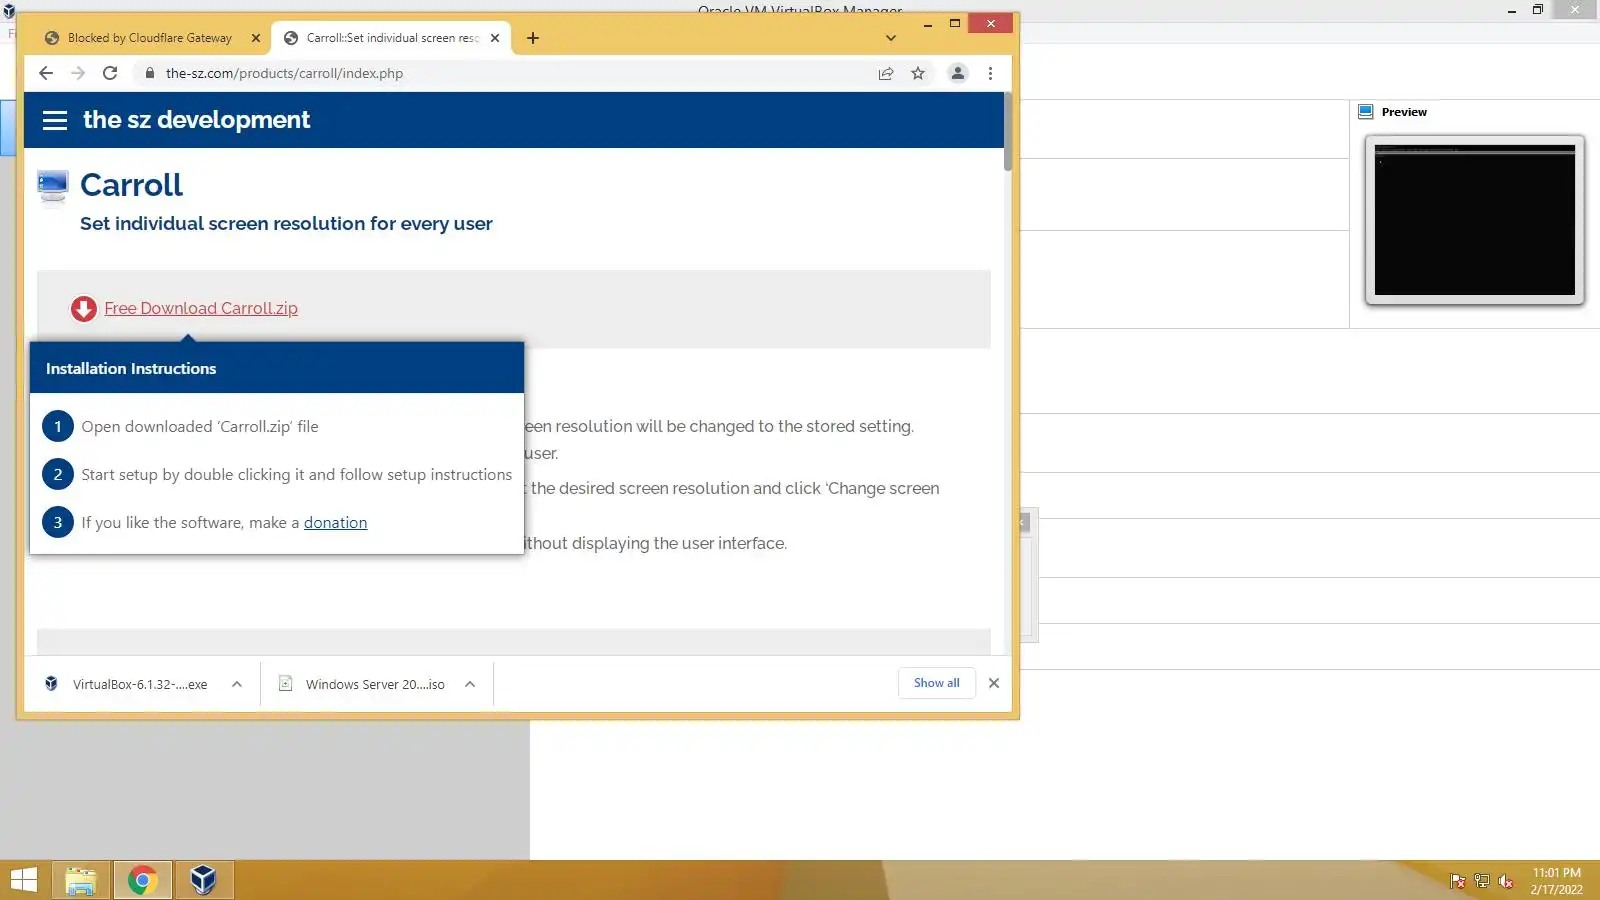1600x900 pixels.
Task: Open a new browser tab
Action: [x=533, y=38]
